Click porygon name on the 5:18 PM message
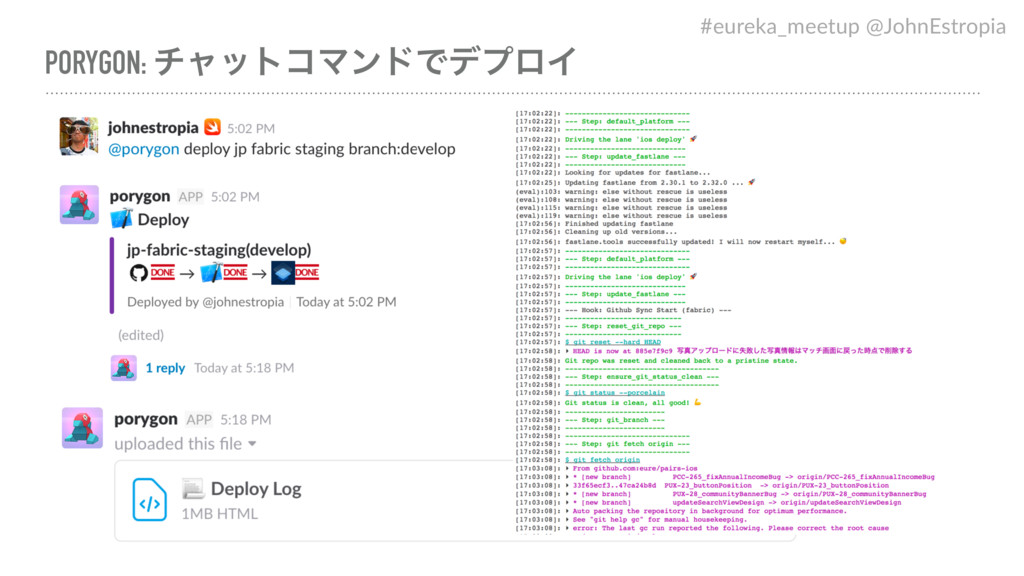 click(x=146, y=419)
